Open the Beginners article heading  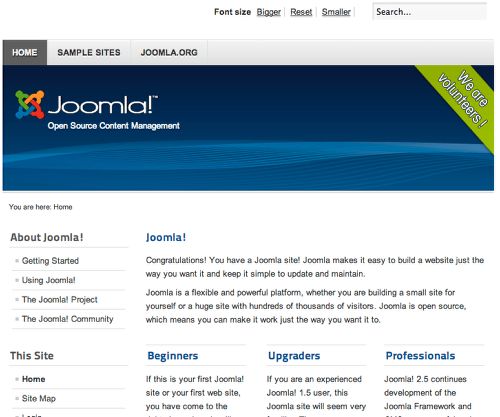[x=173, y=356]
